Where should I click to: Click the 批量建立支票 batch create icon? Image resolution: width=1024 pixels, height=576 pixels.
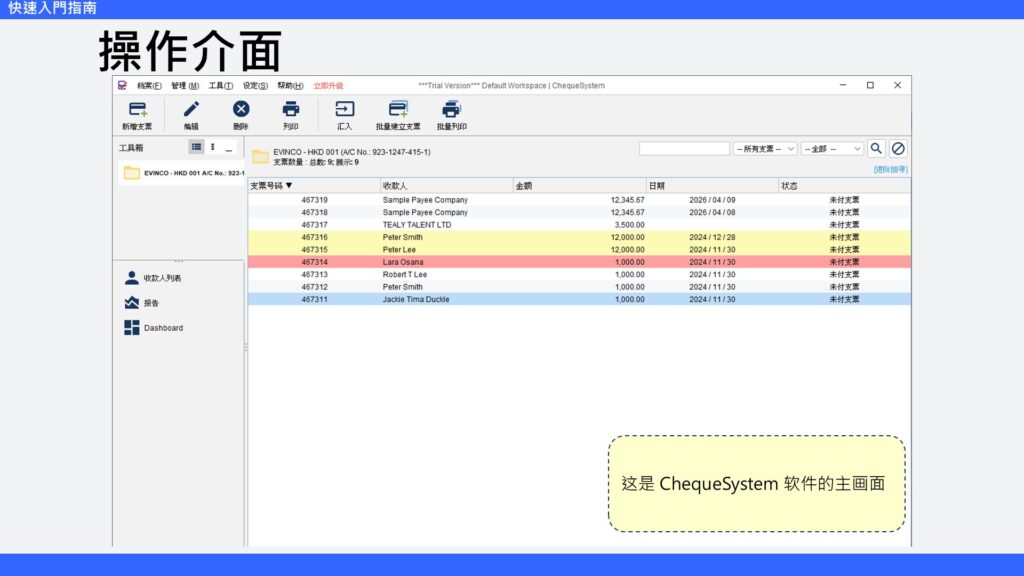(398, 109)
